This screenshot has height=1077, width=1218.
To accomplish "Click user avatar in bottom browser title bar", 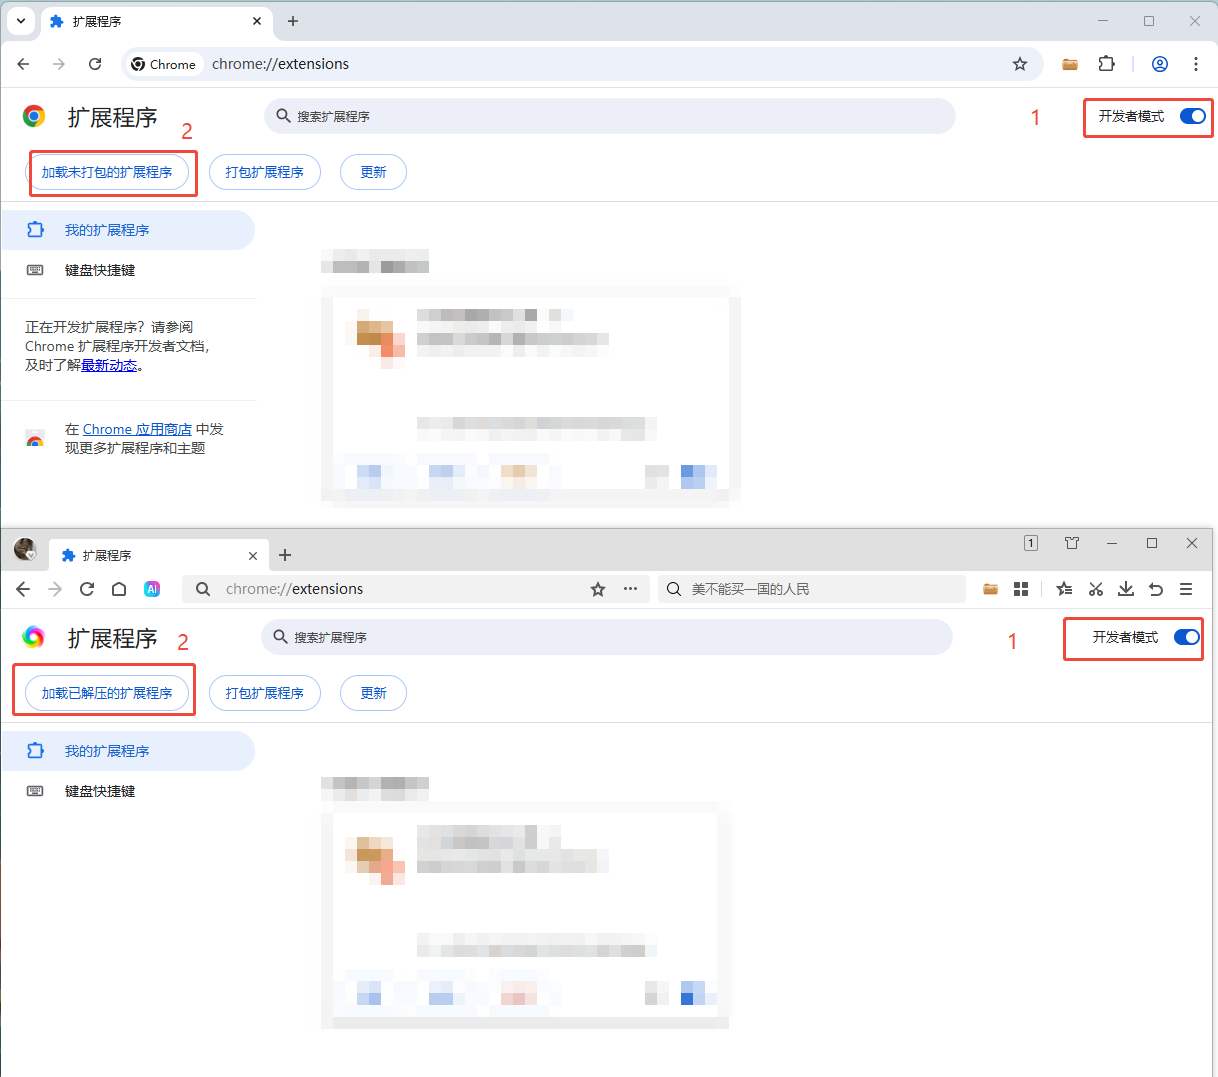I will point(25,549).
